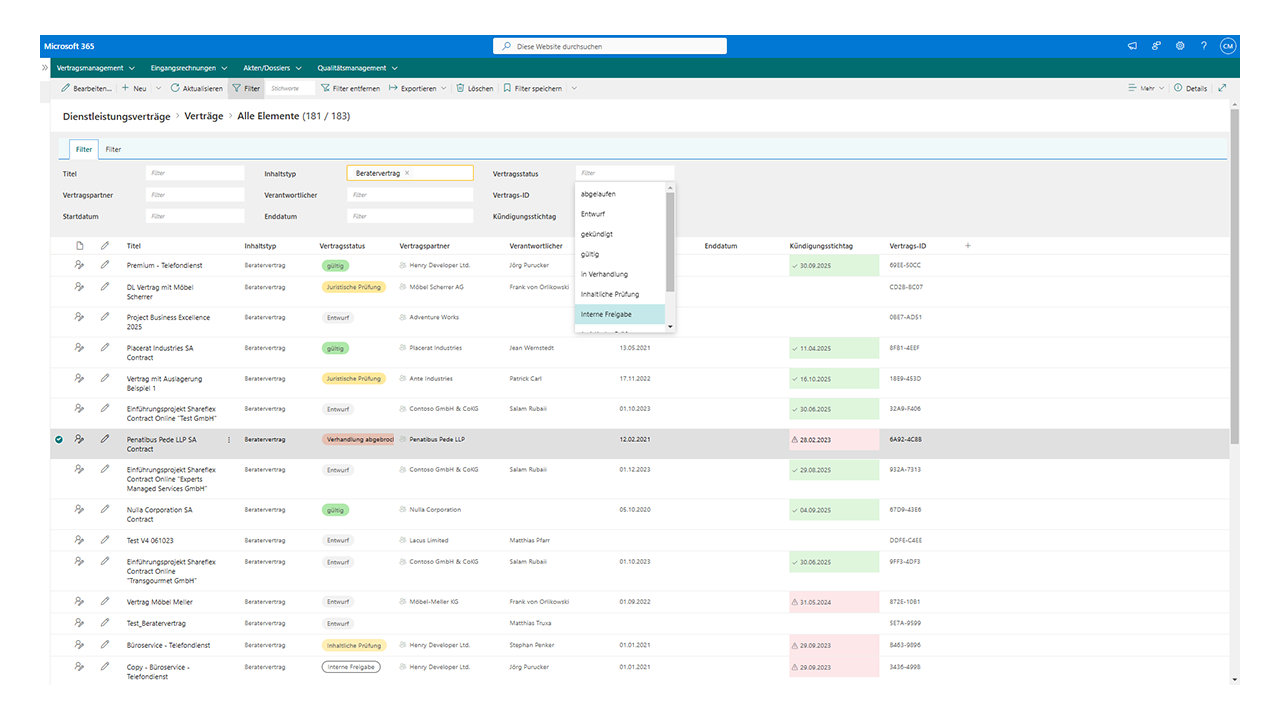Expand the Filter speichern dropdown arrow

click(574, 88)
